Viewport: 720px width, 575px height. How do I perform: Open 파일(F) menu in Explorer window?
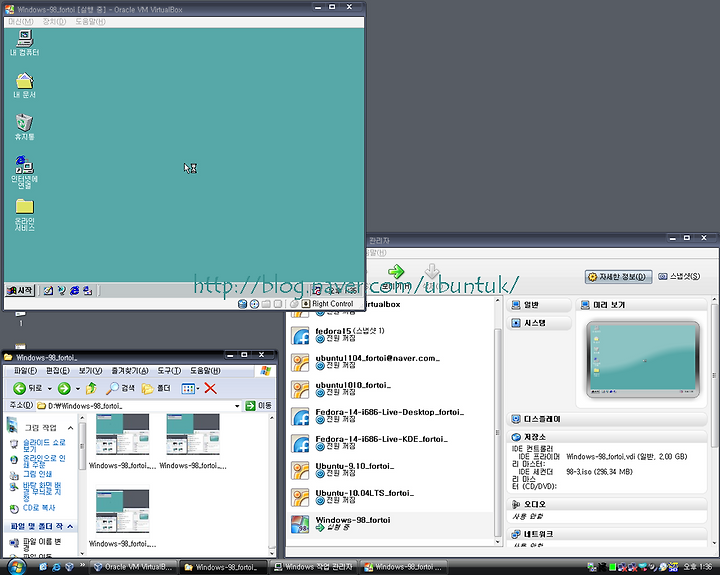click(25, 371)
